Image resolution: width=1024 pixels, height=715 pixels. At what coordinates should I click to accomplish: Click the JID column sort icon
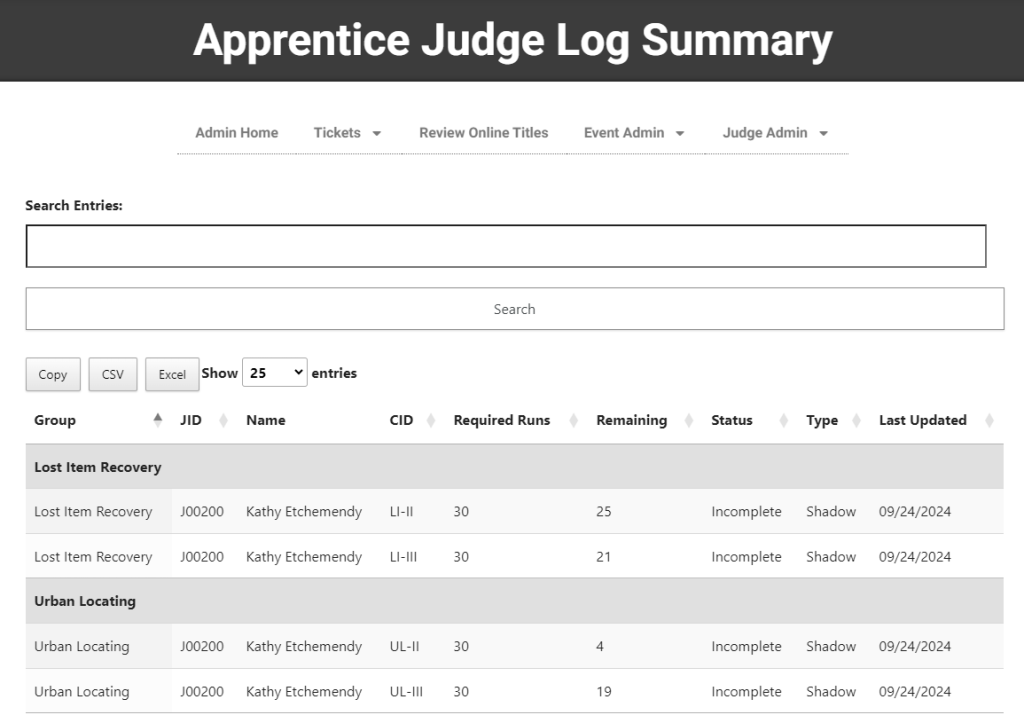click(224, 421)
